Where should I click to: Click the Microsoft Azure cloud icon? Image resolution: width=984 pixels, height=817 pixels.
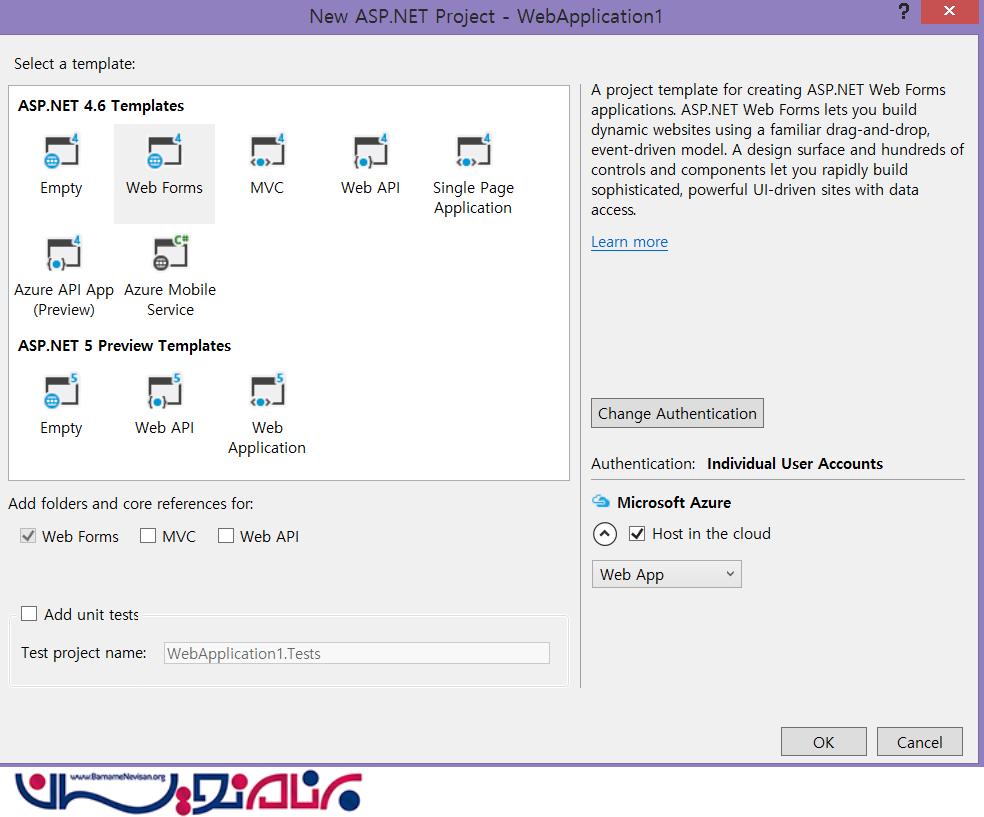coord(601,501)
